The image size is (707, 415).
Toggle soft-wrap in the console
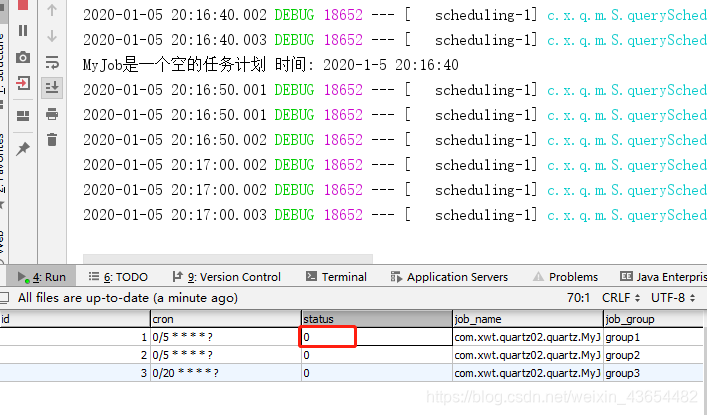pyautogui.click(x=52, y=62)
